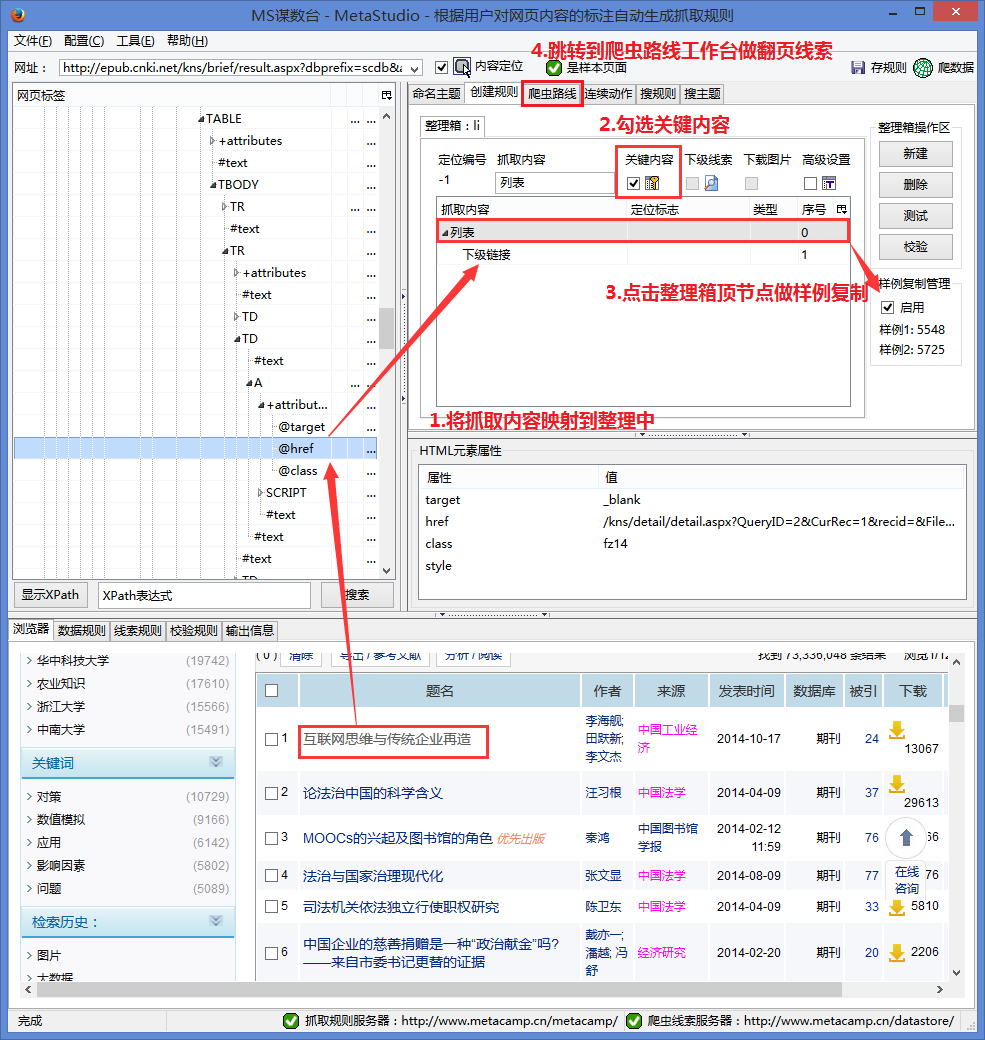Check the download image checkbox
This screenshot has width=985, height=1040.
click(x=752, y=183)
